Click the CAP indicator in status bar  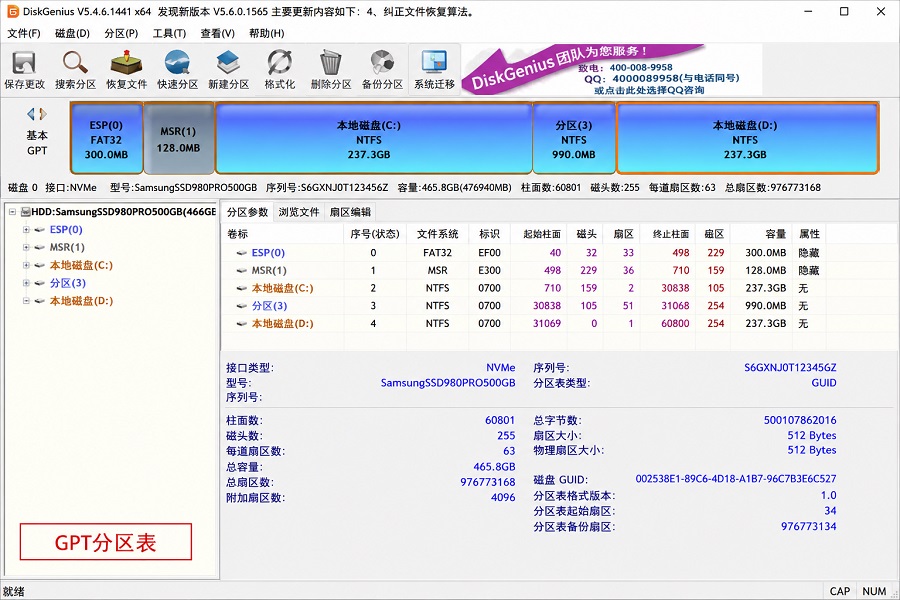click(840, 591)
